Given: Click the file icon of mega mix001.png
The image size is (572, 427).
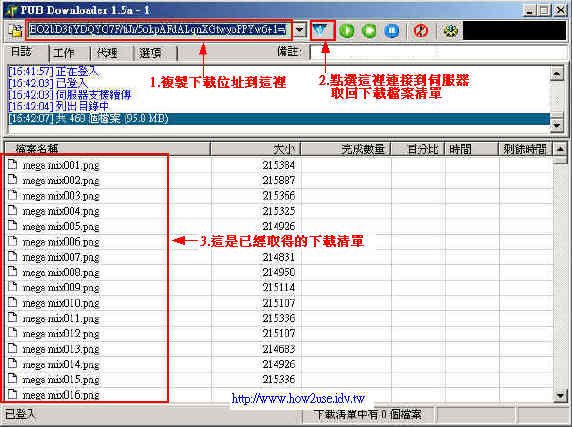Looking at the screenshot, I should click(x=13, y=165).
